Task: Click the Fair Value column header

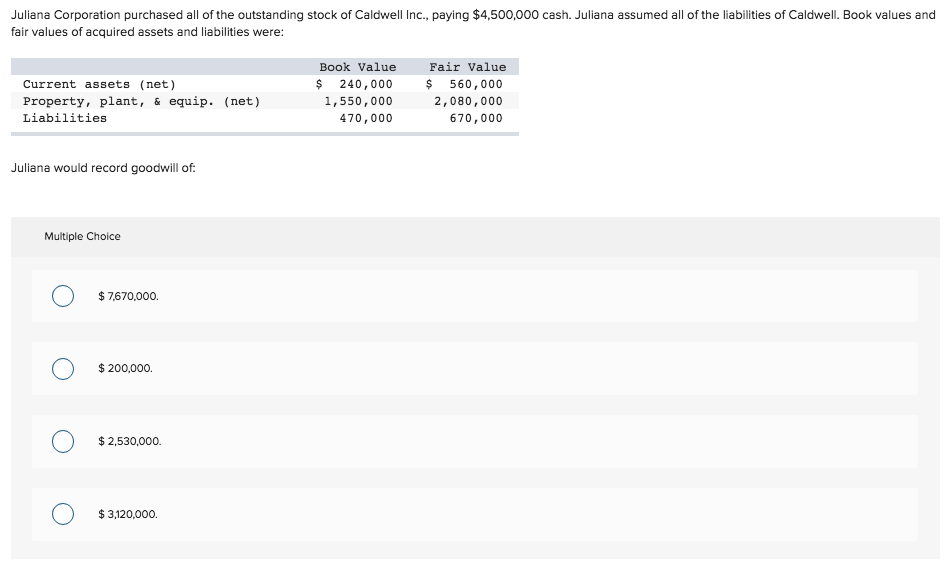Action: pyautogui.click(x=468, y=67)
